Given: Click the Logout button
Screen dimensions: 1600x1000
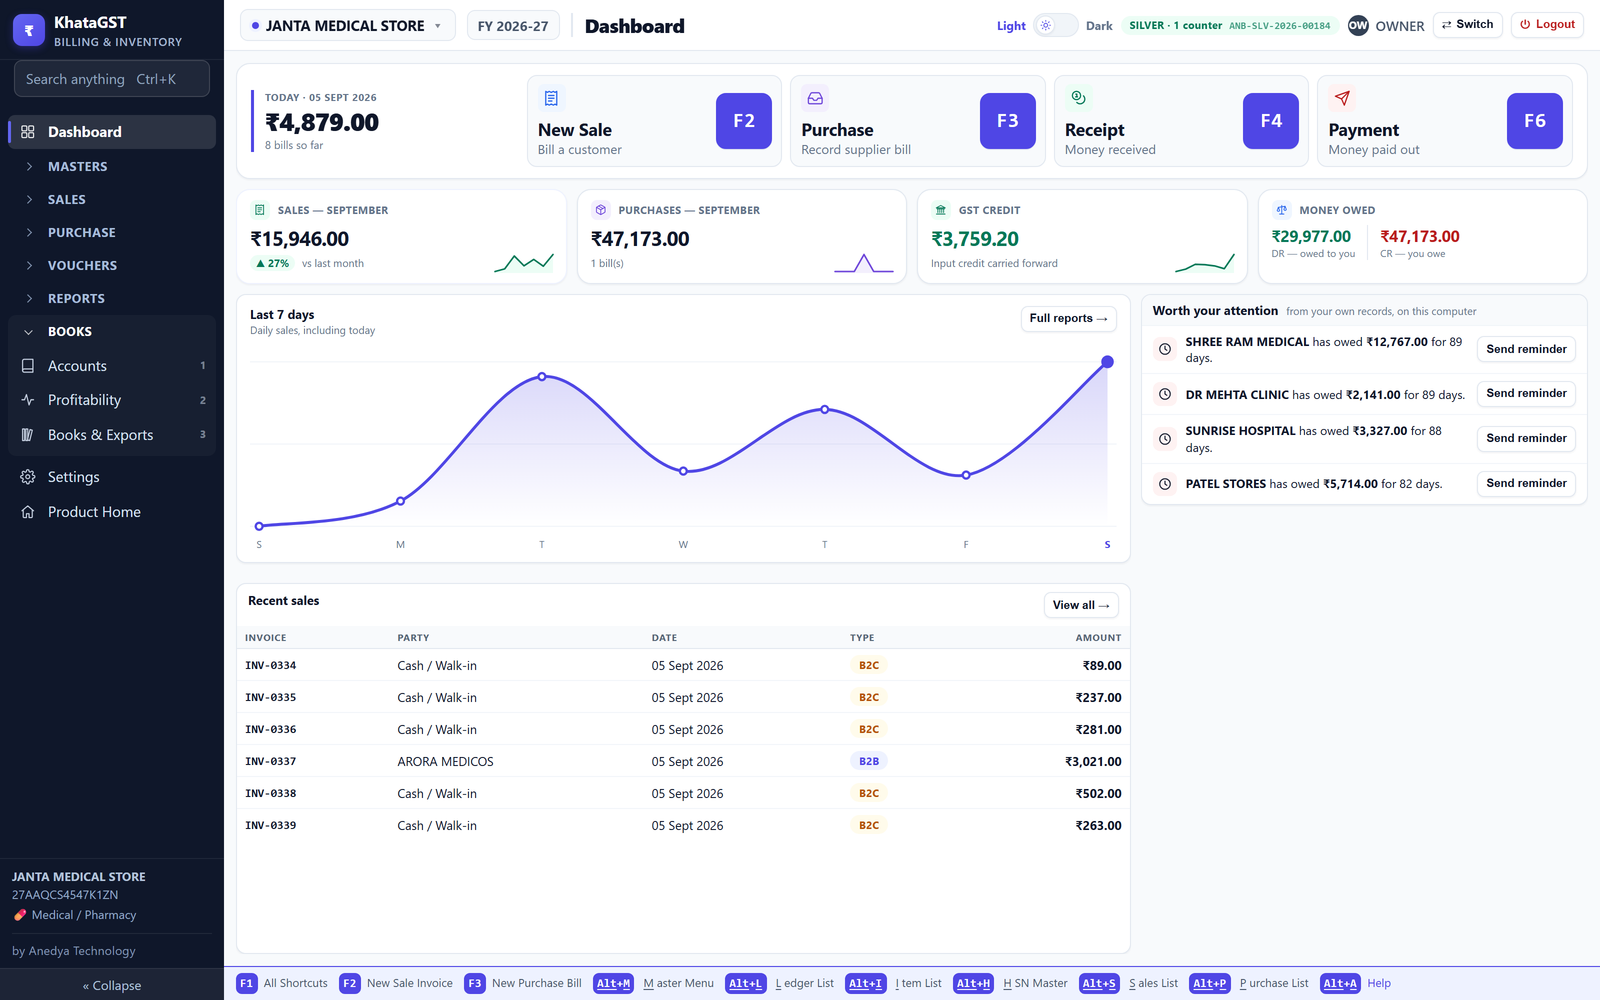Looking at the screenshot, I should [x=1547, y=25].
